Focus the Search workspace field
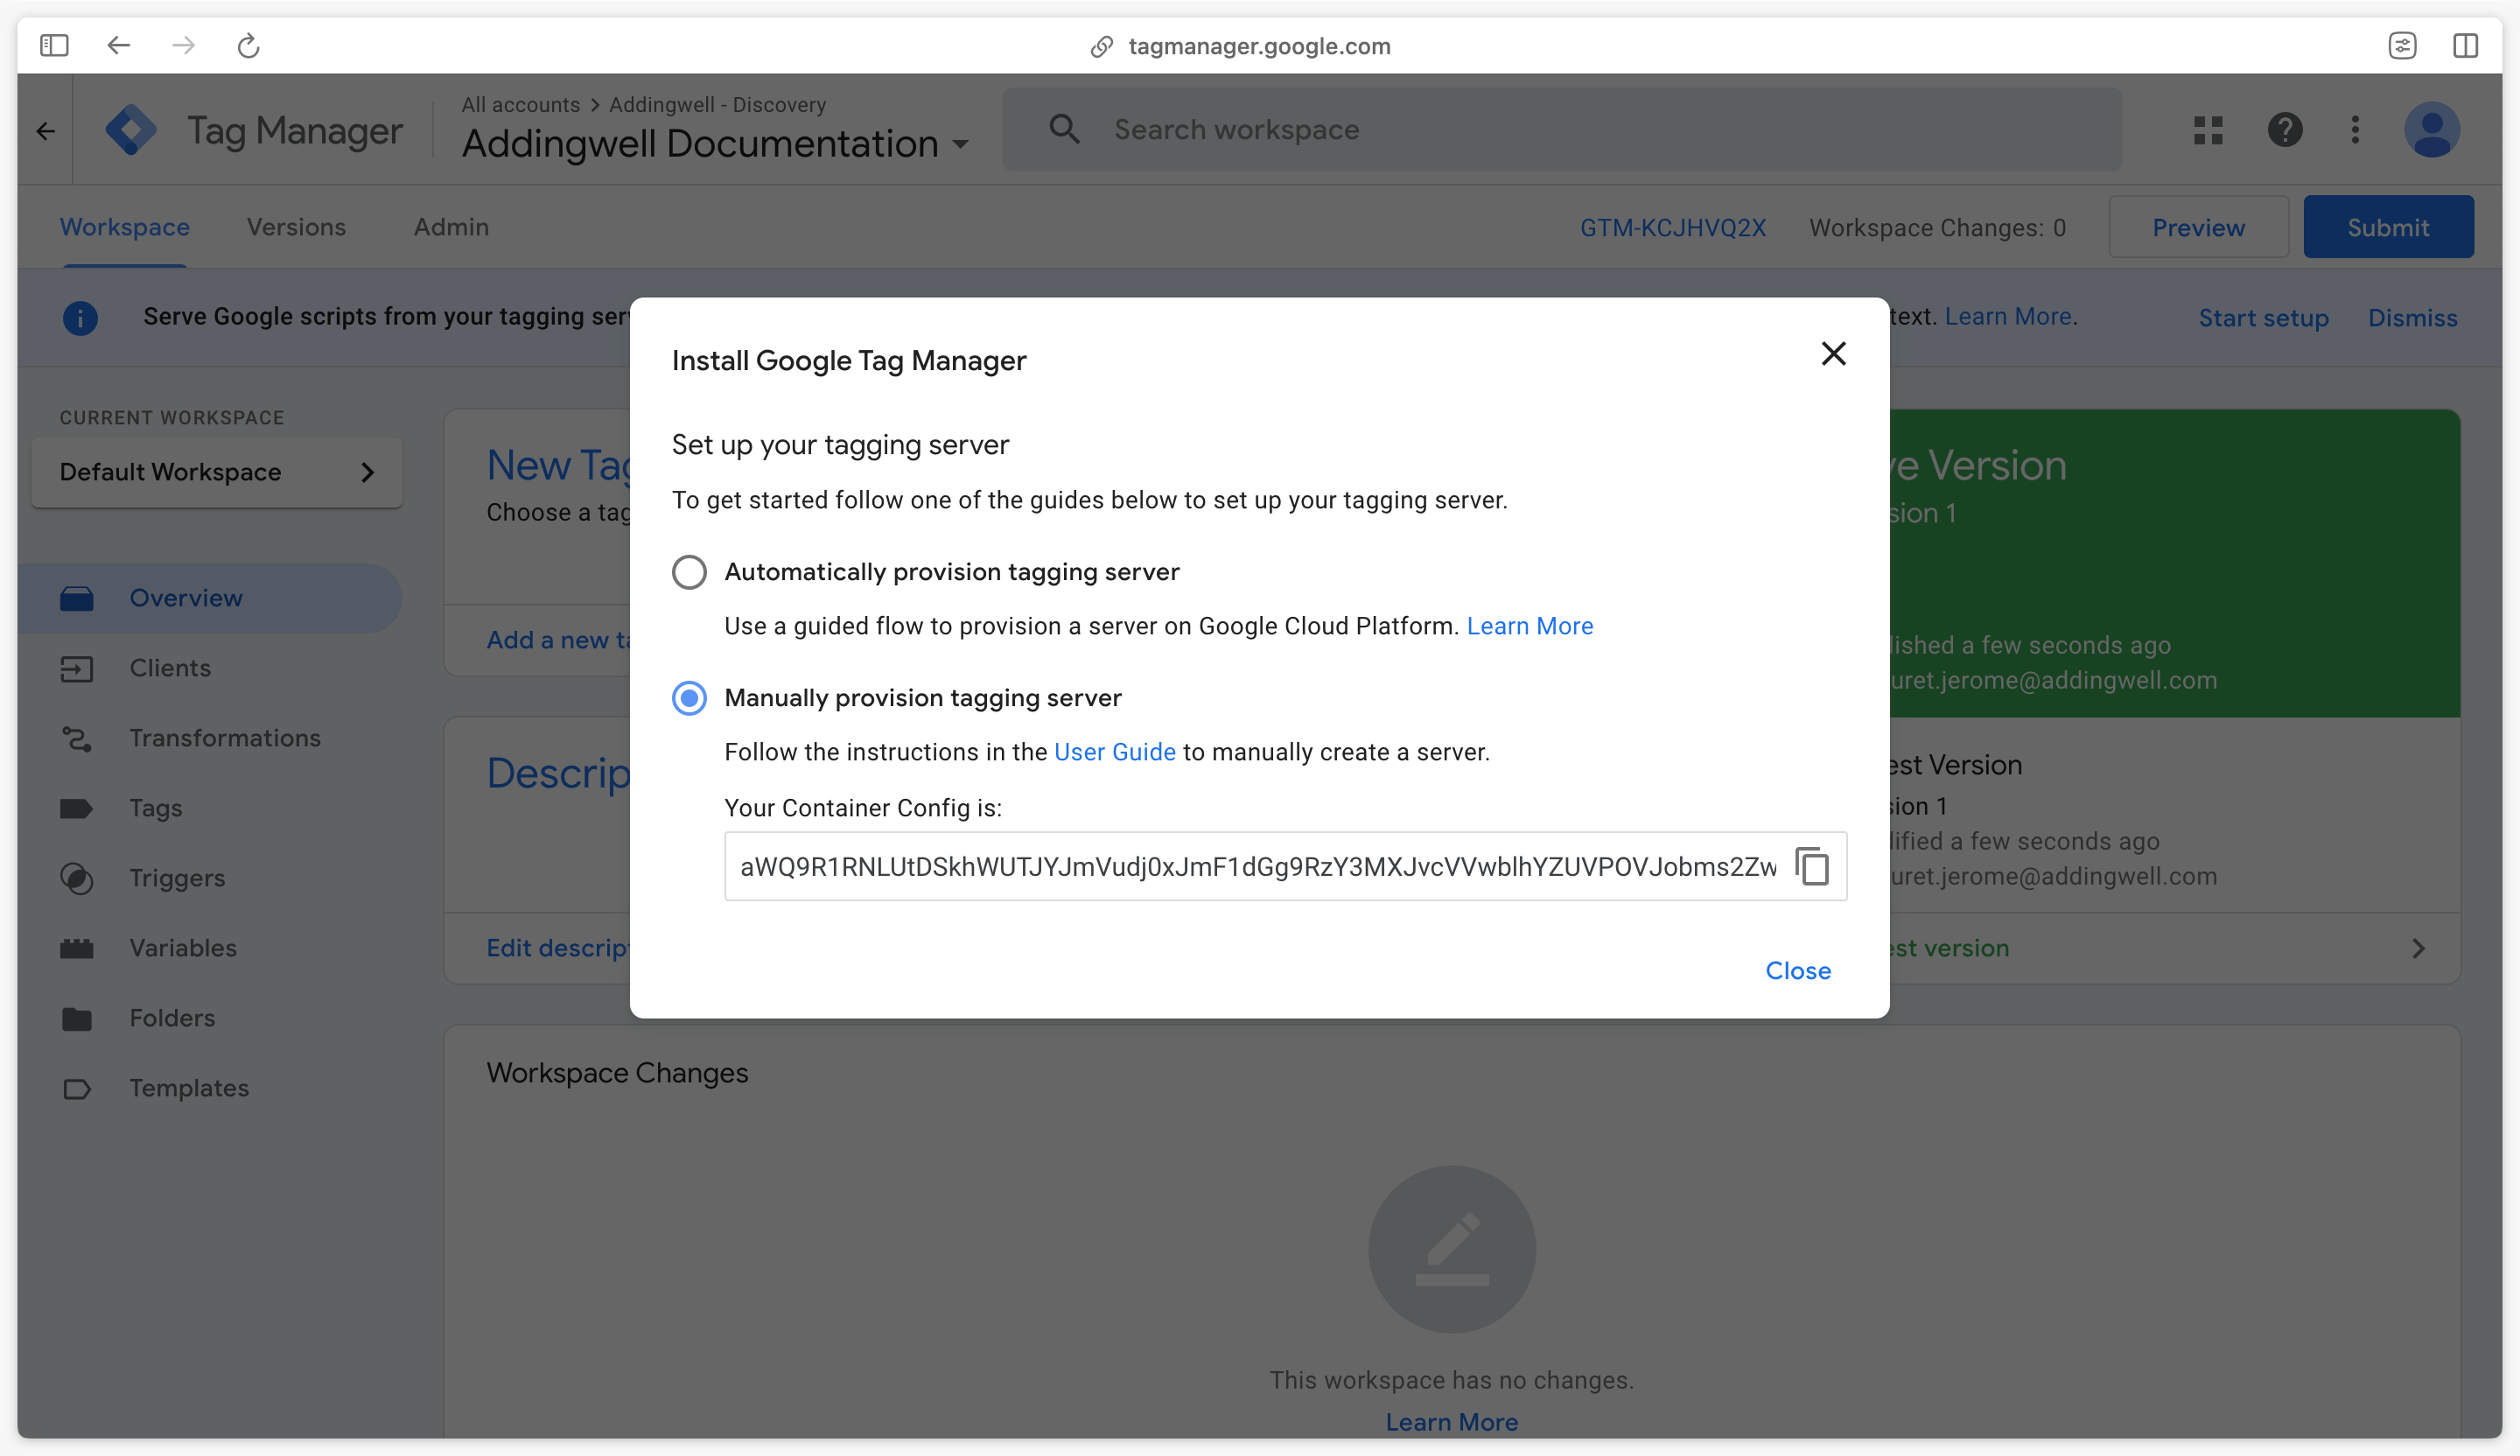Viewport: 2520px width, 1456px height. coord(1562,129)
